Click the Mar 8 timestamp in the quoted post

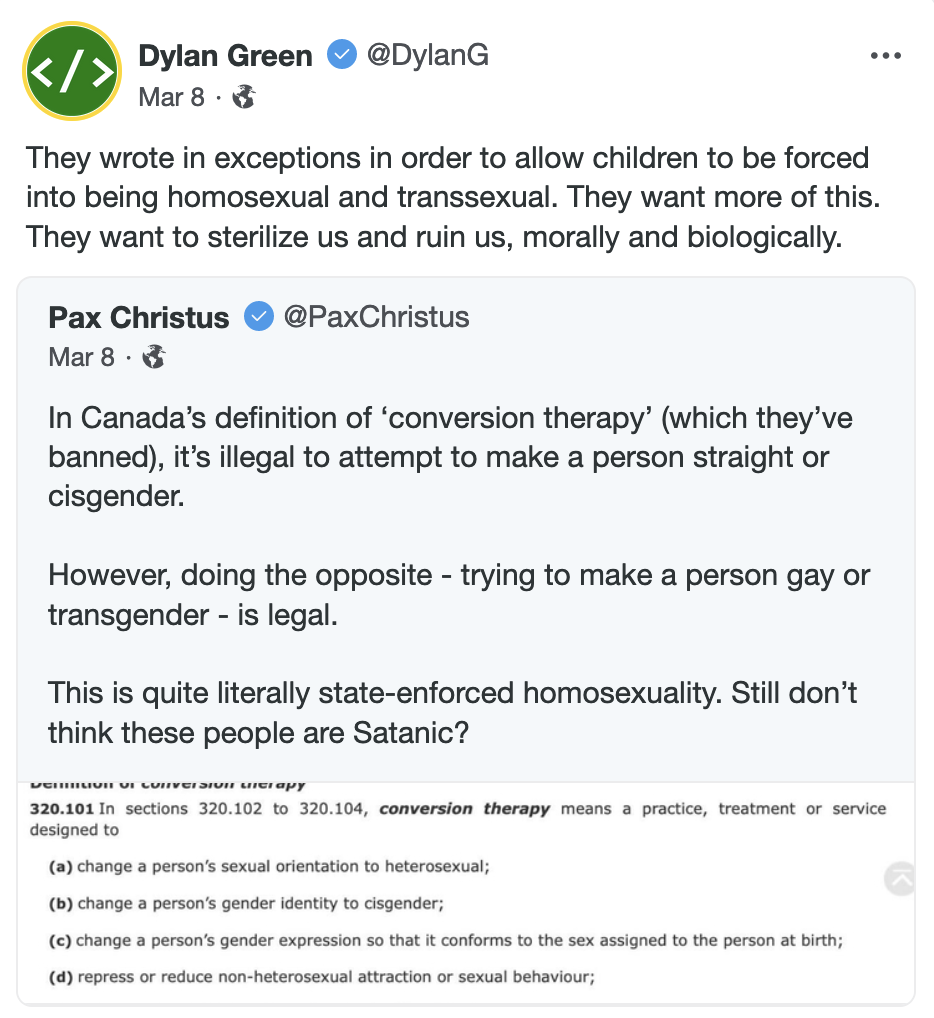(82, 357)
